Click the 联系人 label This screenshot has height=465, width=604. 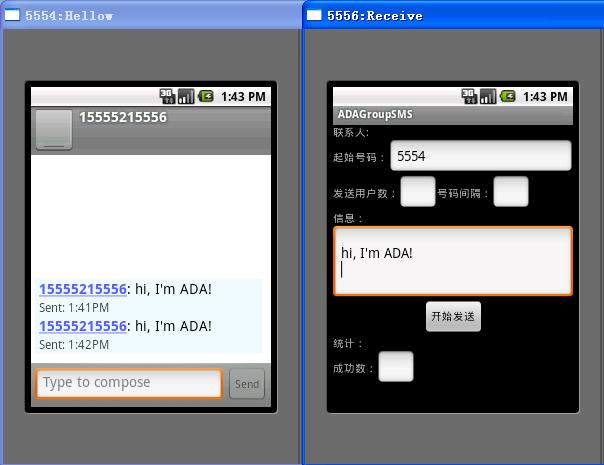pyautogui.click(x=351, y=133)
